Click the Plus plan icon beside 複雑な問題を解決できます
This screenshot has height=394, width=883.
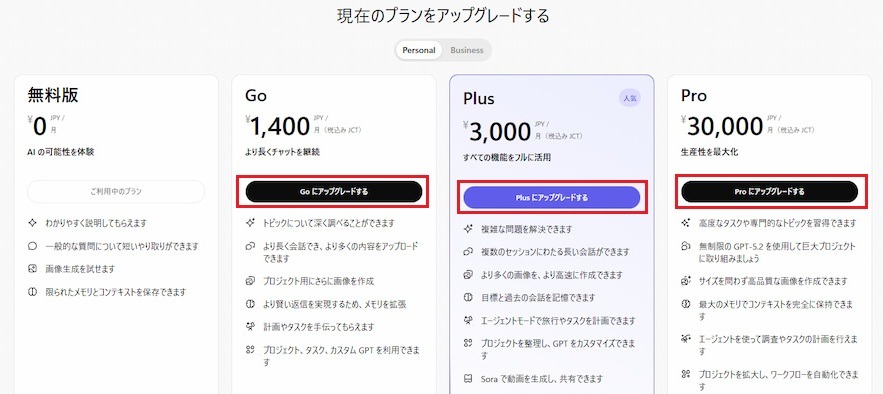click(467, 229)
